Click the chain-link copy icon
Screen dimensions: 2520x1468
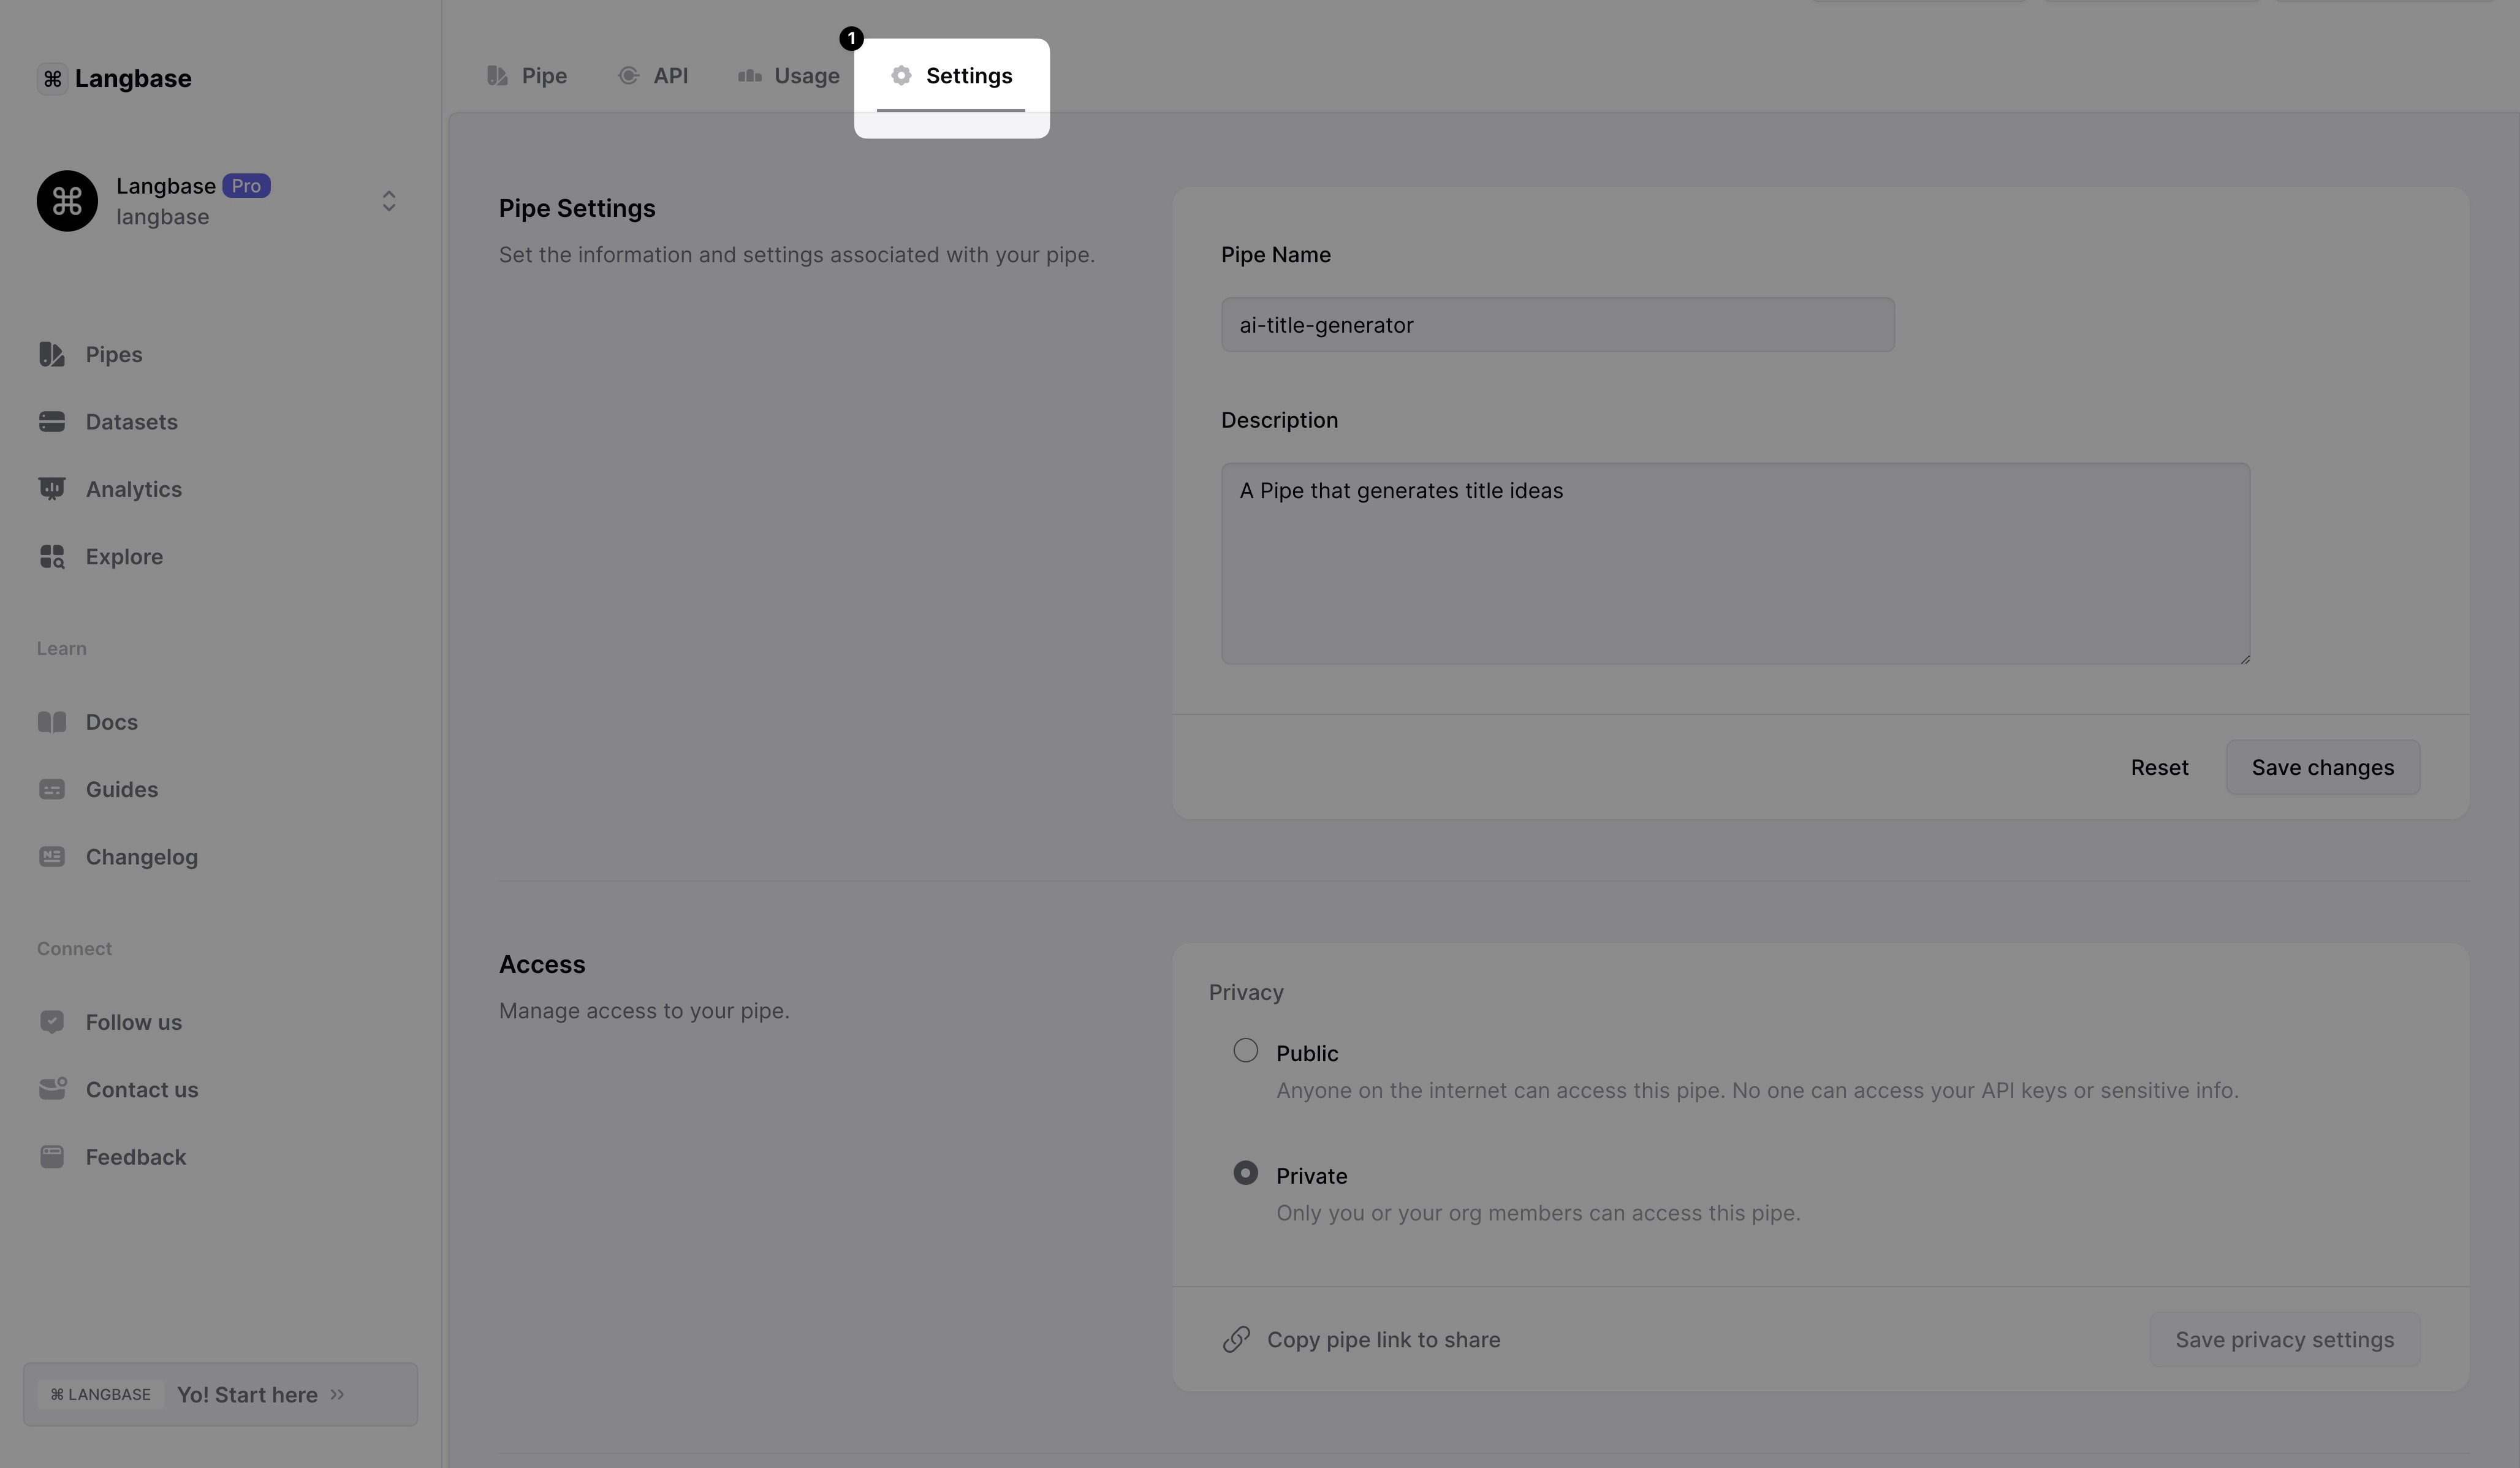(1236, 1340)
